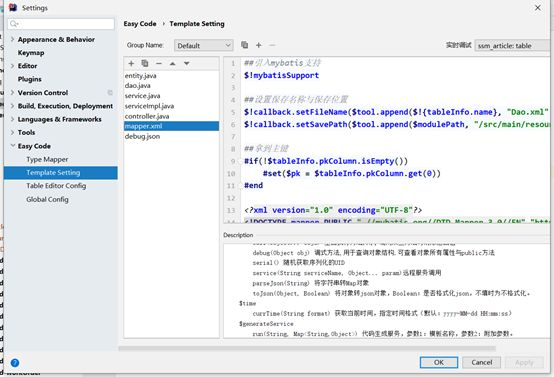The height and width of the screenshot is (377, 554).
Task: Click line number 13 in gutter
Action: (231, 210)
